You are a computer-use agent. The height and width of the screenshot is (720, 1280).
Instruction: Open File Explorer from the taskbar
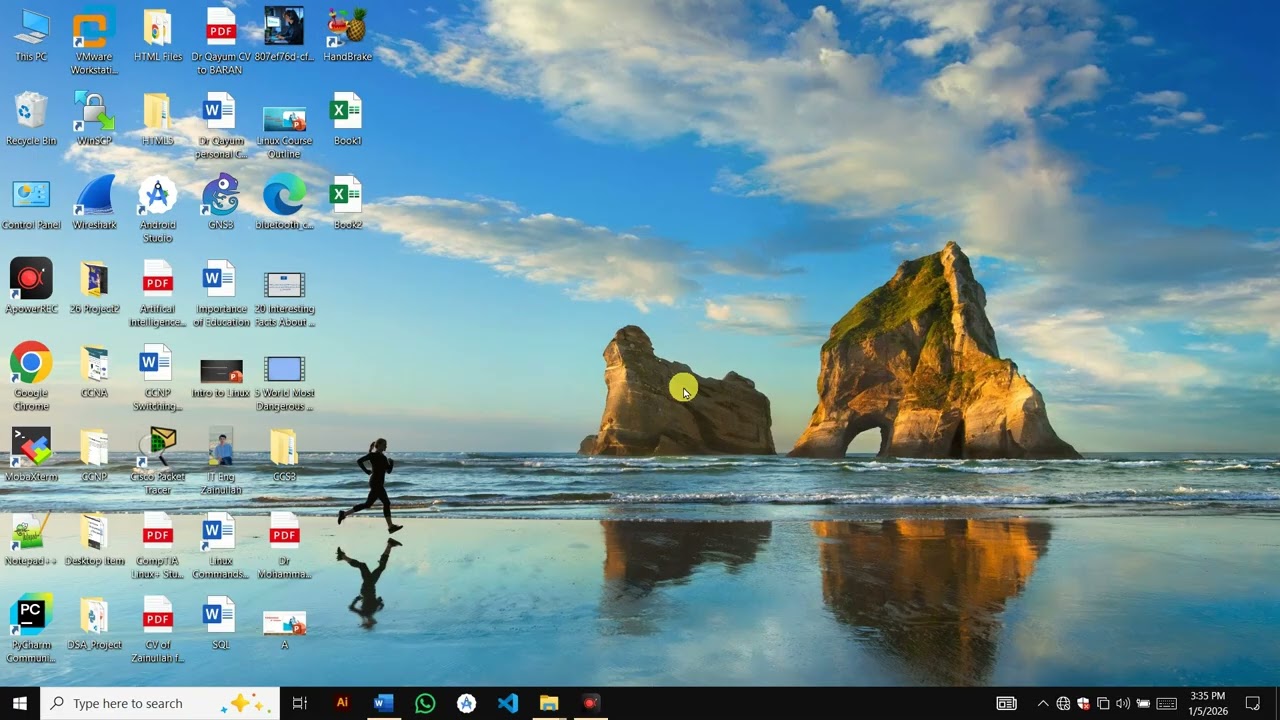click(x=549, y=703)
